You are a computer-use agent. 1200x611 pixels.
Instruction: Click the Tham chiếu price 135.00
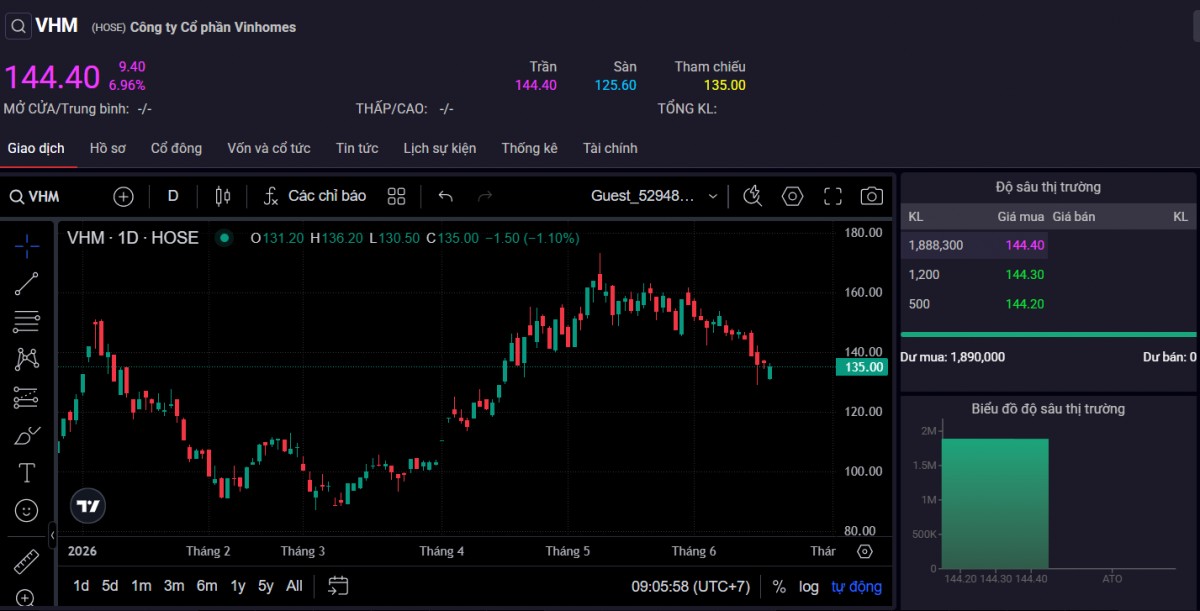(725, 85)
